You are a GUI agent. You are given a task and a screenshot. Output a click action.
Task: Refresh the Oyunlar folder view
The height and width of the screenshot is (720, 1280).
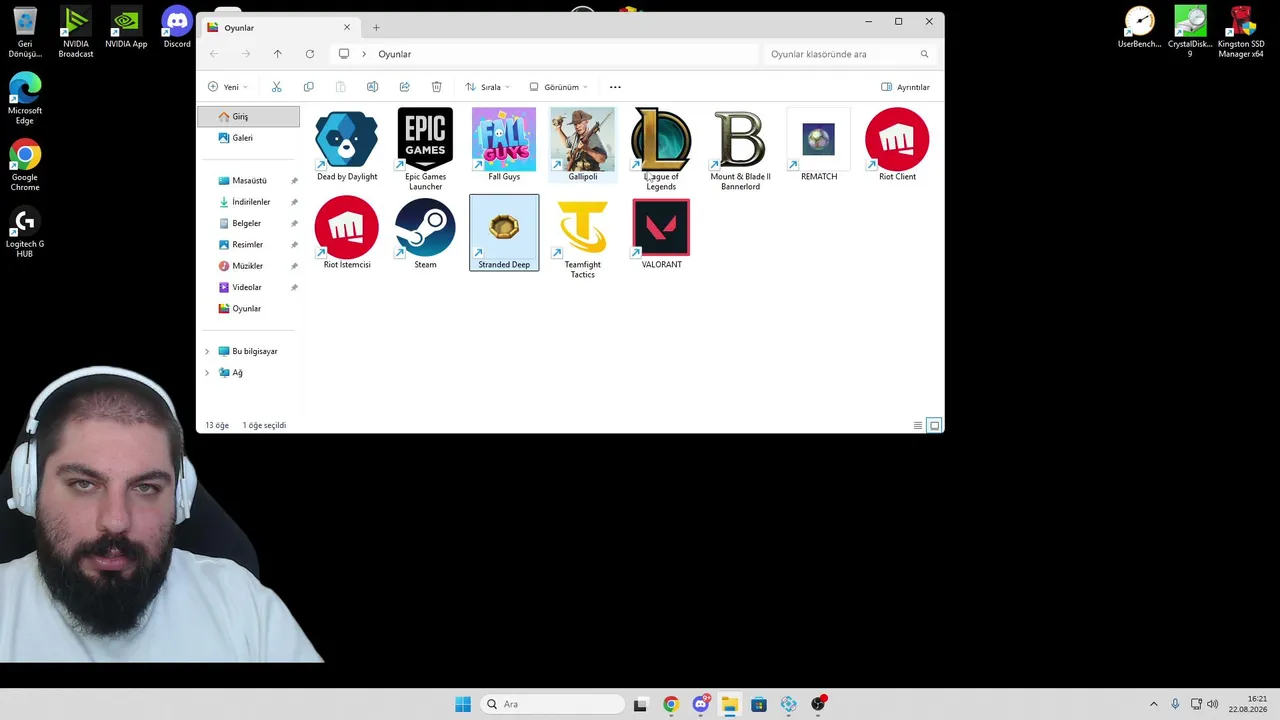[x=309, y=54]
